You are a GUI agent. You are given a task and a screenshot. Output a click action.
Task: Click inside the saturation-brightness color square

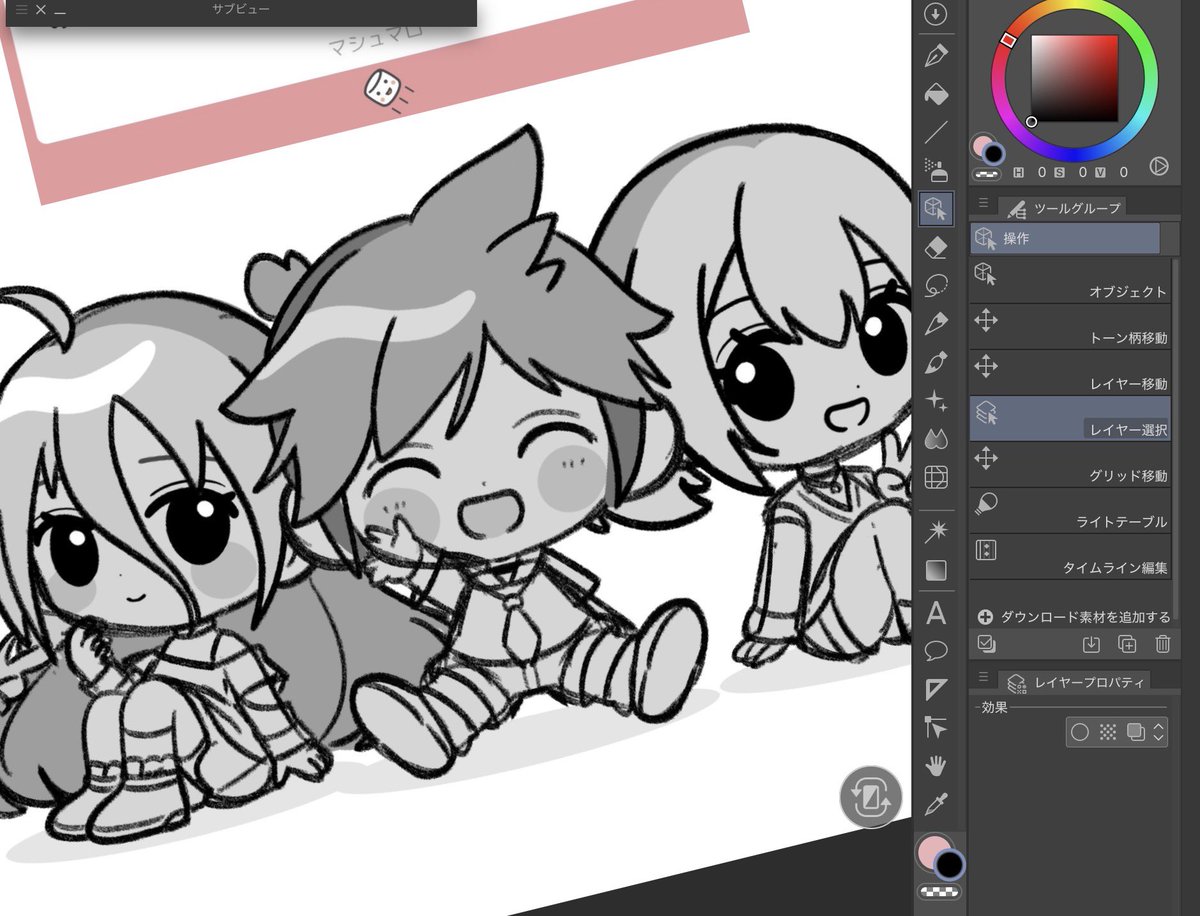(x=1074, y=78)
